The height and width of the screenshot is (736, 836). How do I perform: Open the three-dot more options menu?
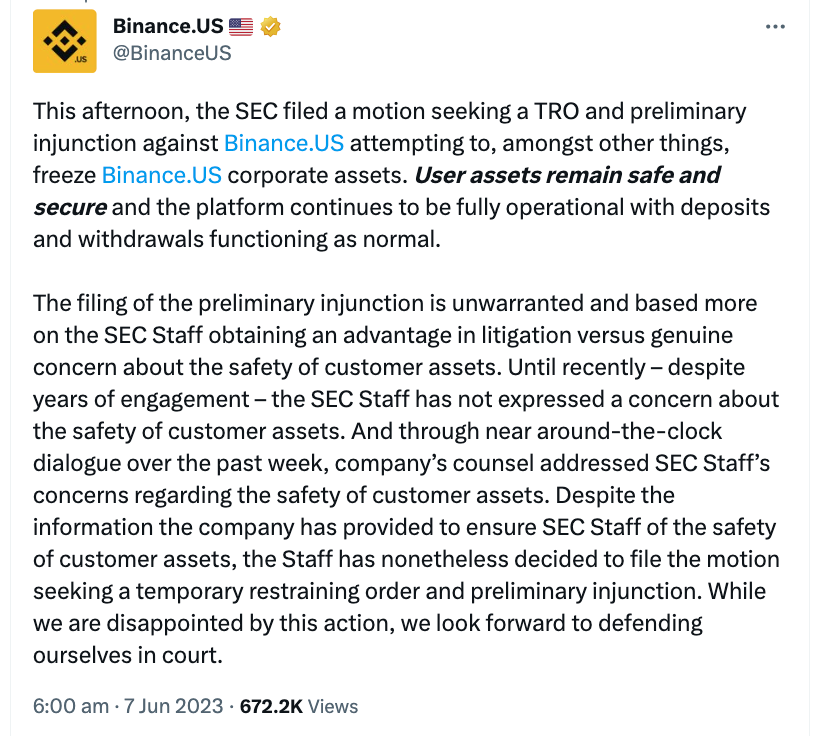(775, 27)
